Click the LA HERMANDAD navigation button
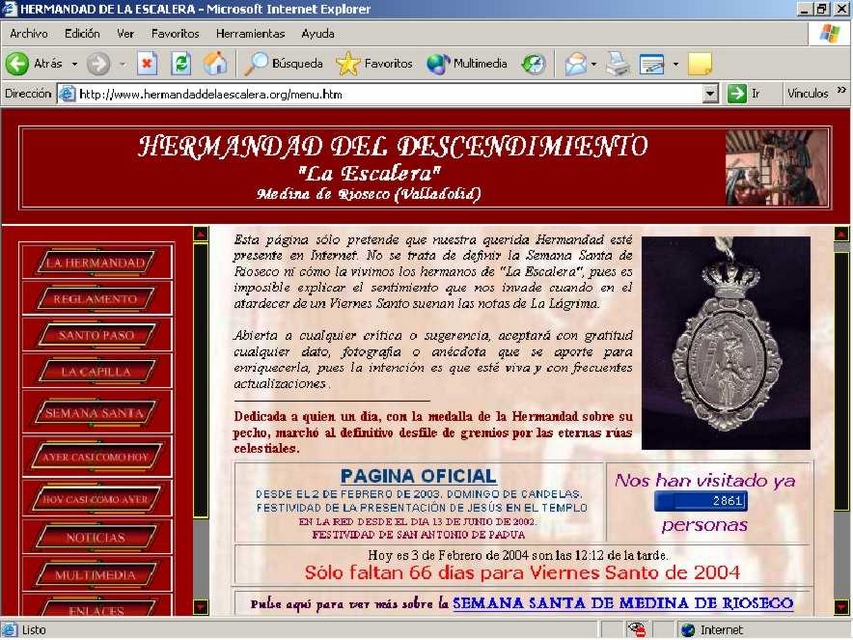 pyautogui.click(x=96, y=263)
